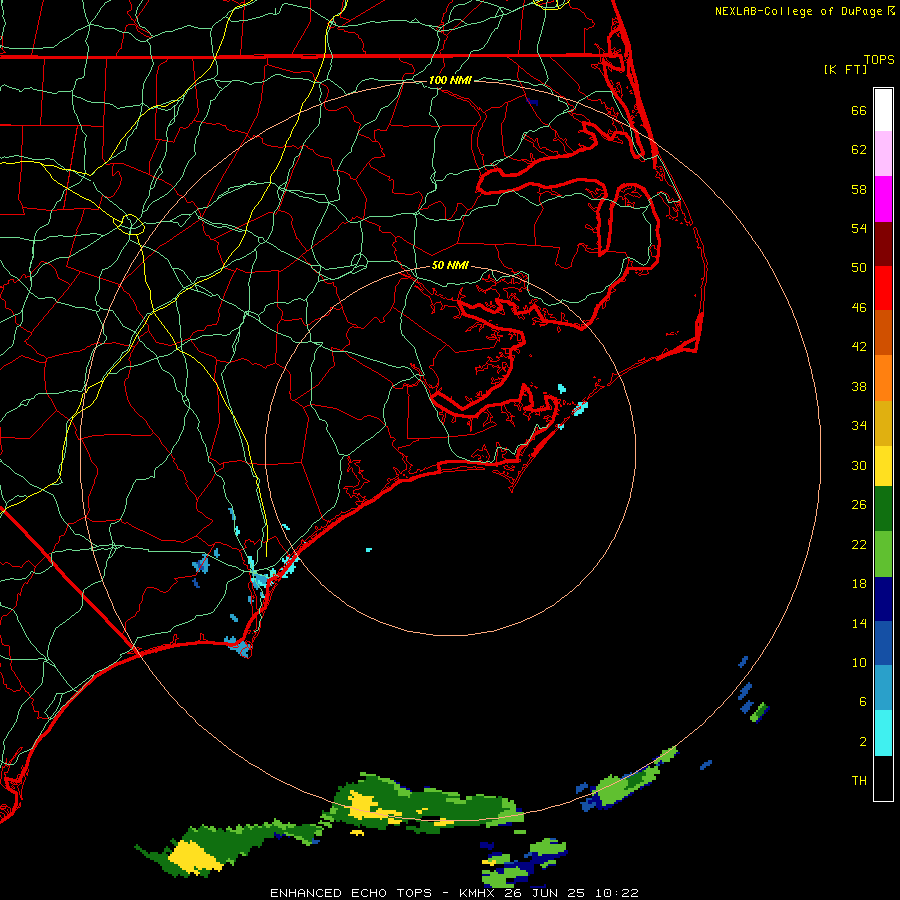
Task: Click the 6 legend value
Action: pyautogui.click(x=863, y=702)
